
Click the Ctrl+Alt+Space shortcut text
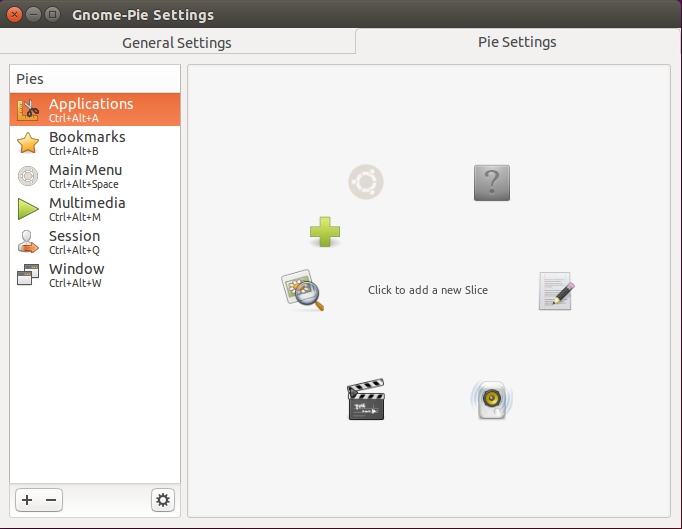84,184
